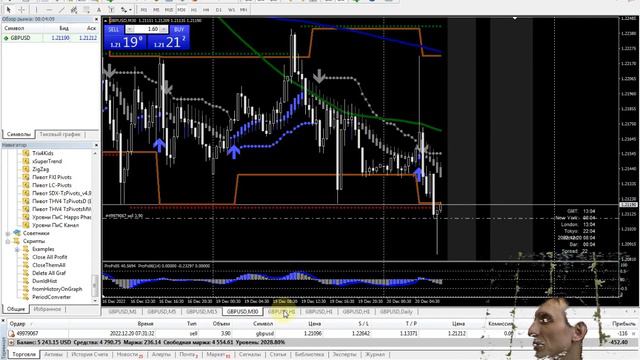The width and height of the screenshot is (640, 360).
Task: Select Пивот LC-Pivots indicator
Action: coord(52,185)
